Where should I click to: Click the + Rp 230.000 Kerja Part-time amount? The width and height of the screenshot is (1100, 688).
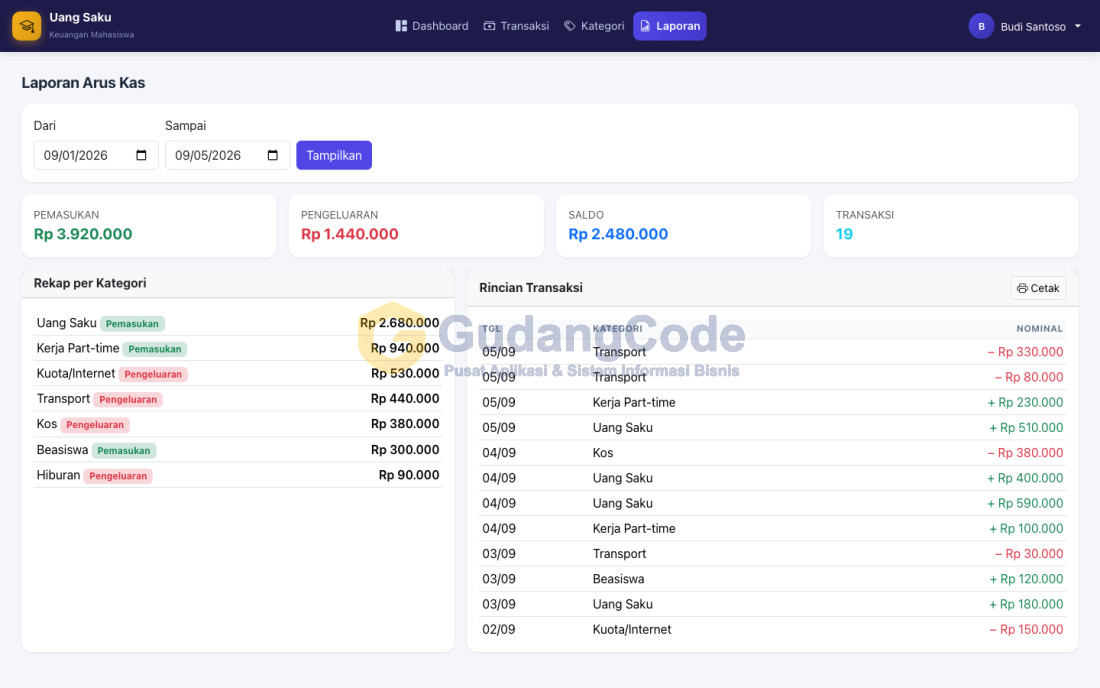pyautogui.click(x=1025, y=403)
